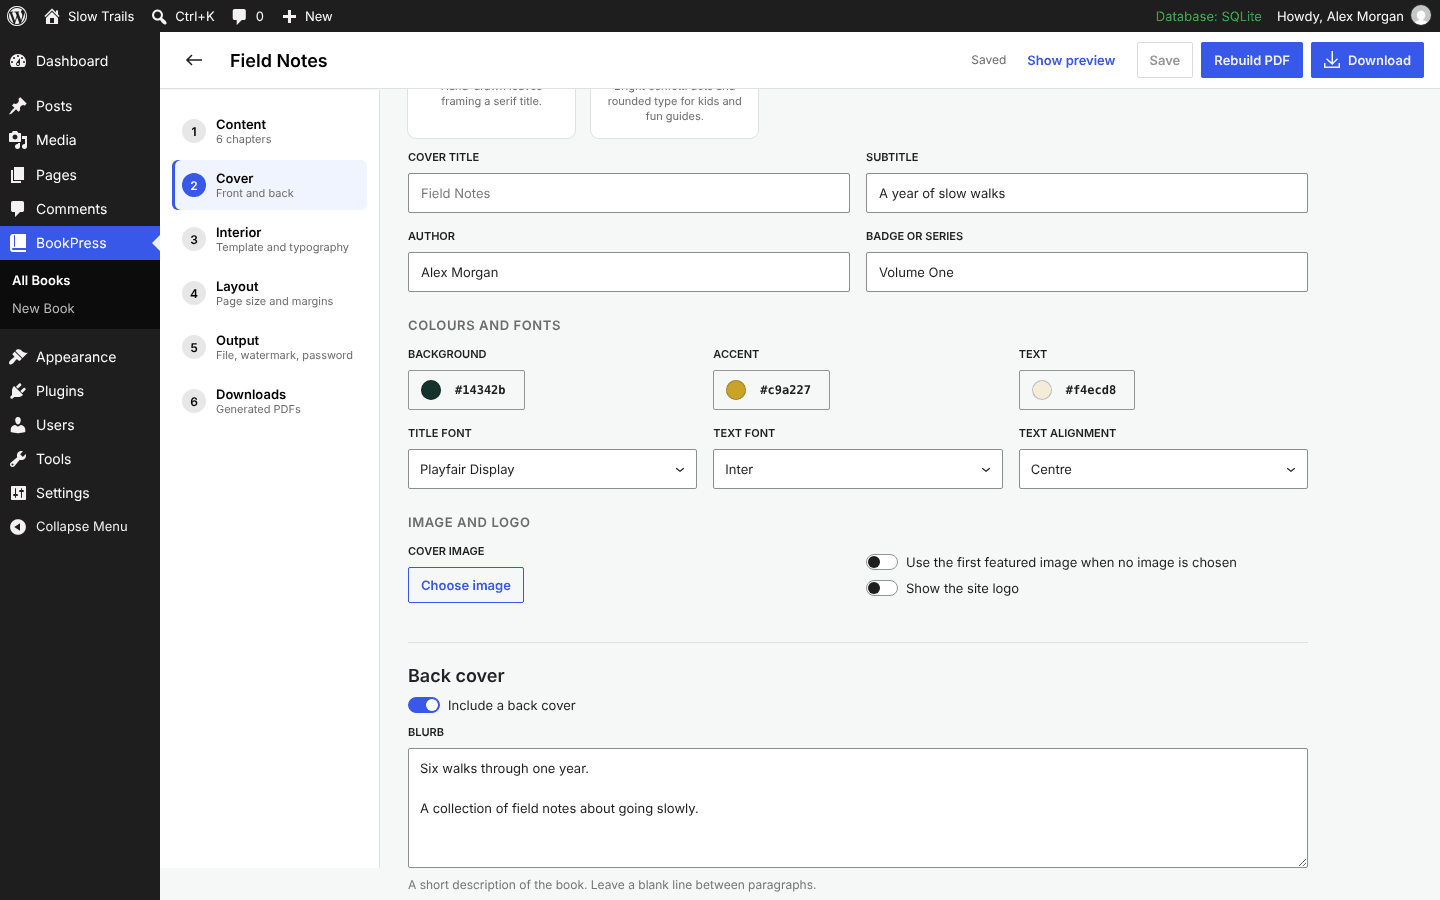The width and height of the screenshot is (1440, 900).
Task: Click the Download button
Action: [x=1367, y=60]
